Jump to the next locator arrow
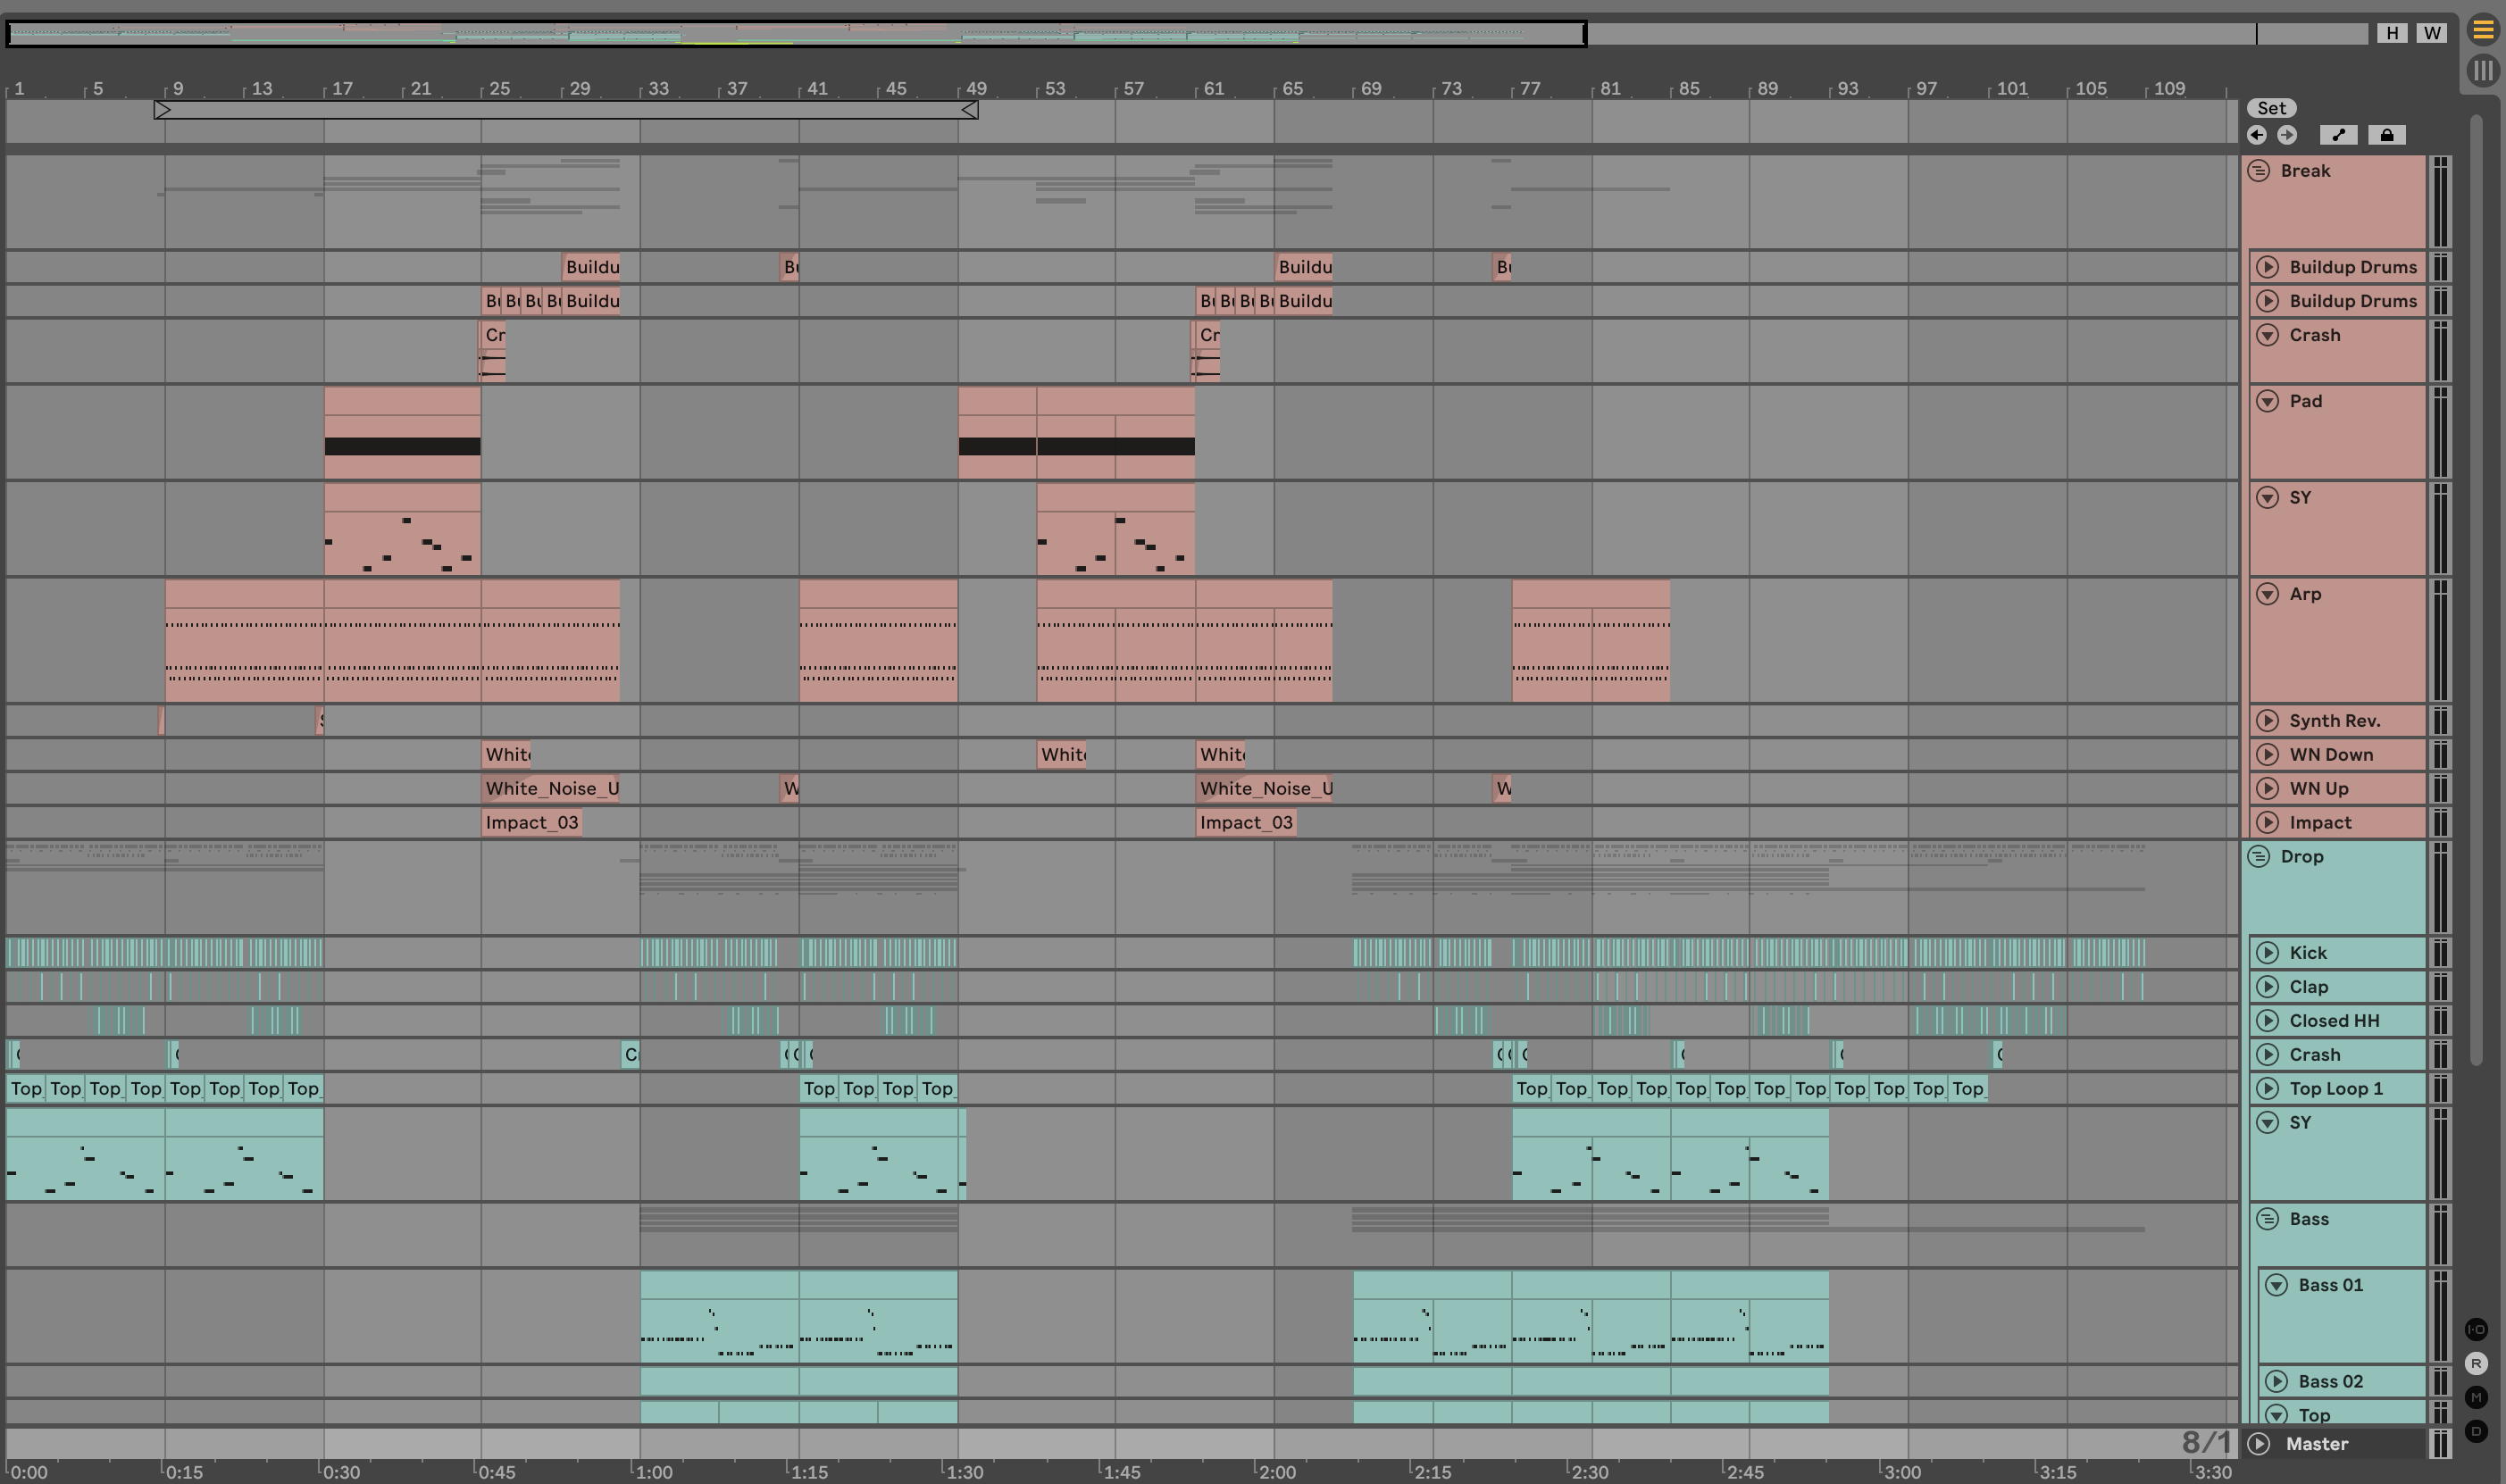 pos(2286,135)
